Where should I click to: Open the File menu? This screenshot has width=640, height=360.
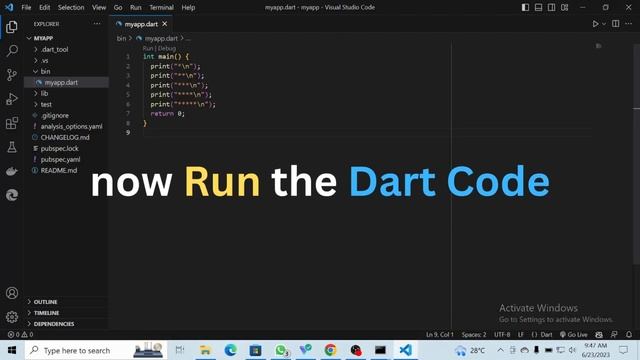pos(26,7)
